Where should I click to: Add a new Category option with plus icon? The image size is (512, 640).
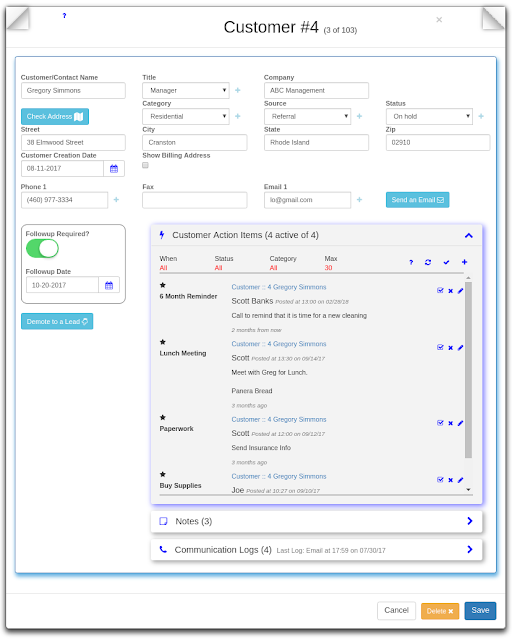pyautogui.click(x=238, y=116)
